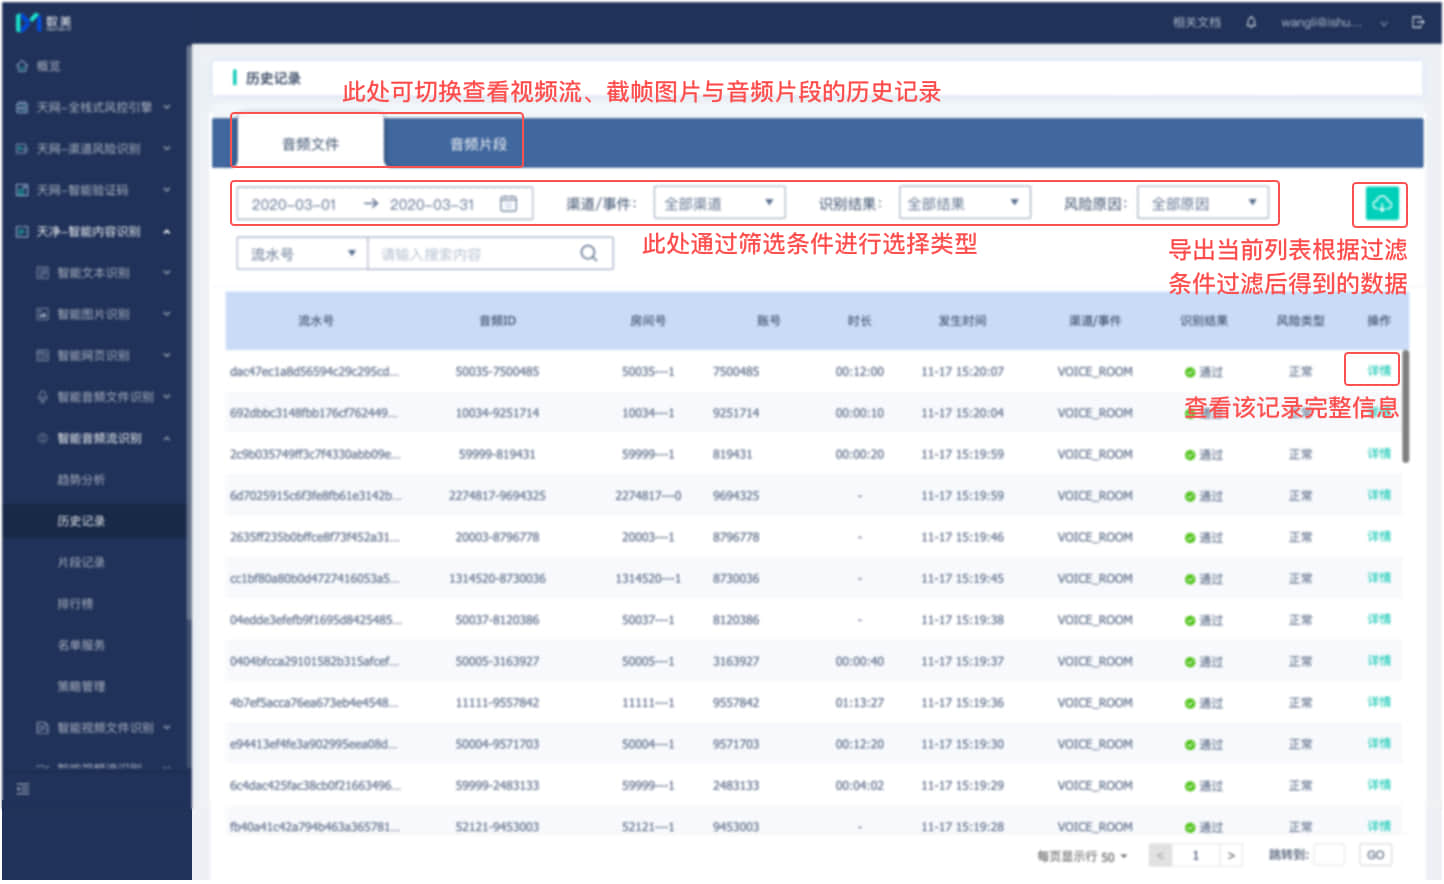Click the GO page jump button

pyautogui.click(x=1376, y=855)
